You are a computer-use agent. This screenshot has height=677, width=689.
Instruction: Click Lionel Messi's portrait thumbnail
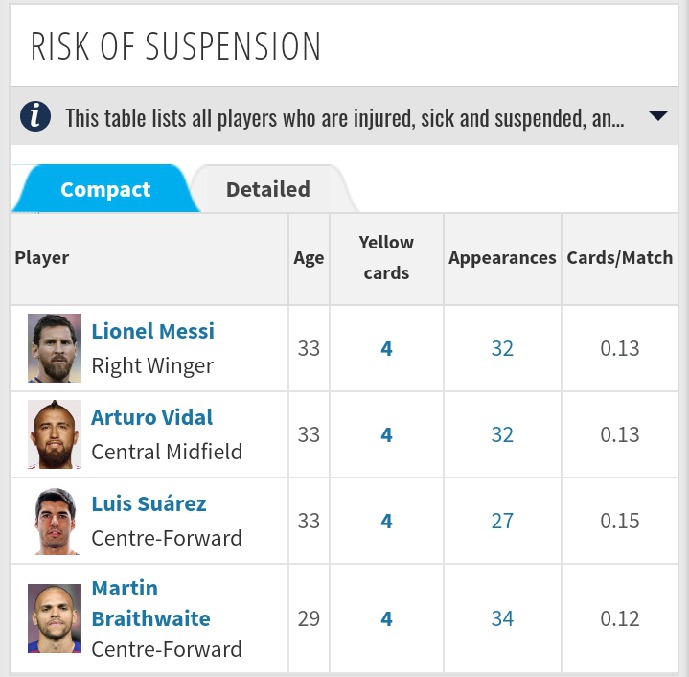[54, 348]
